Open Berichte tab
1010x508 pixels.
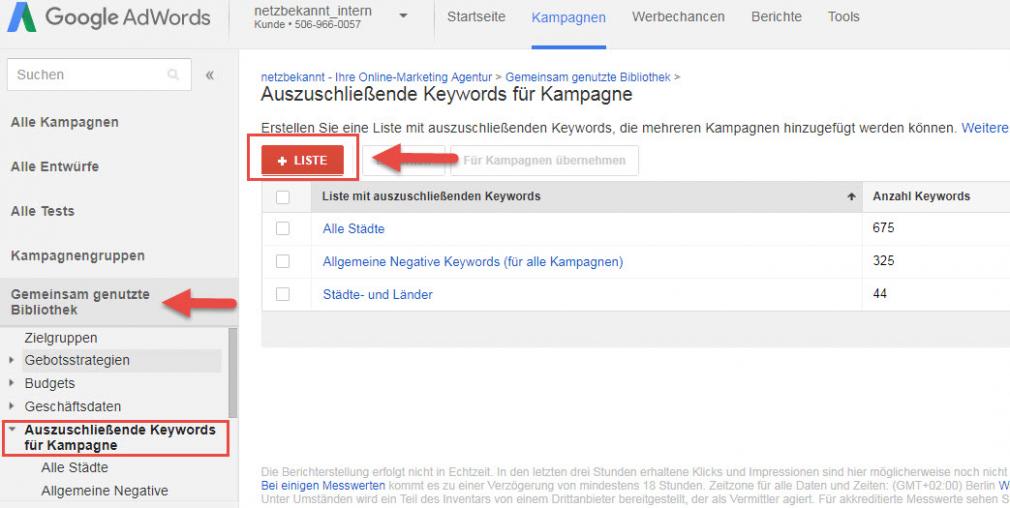[x=776, y=17]
